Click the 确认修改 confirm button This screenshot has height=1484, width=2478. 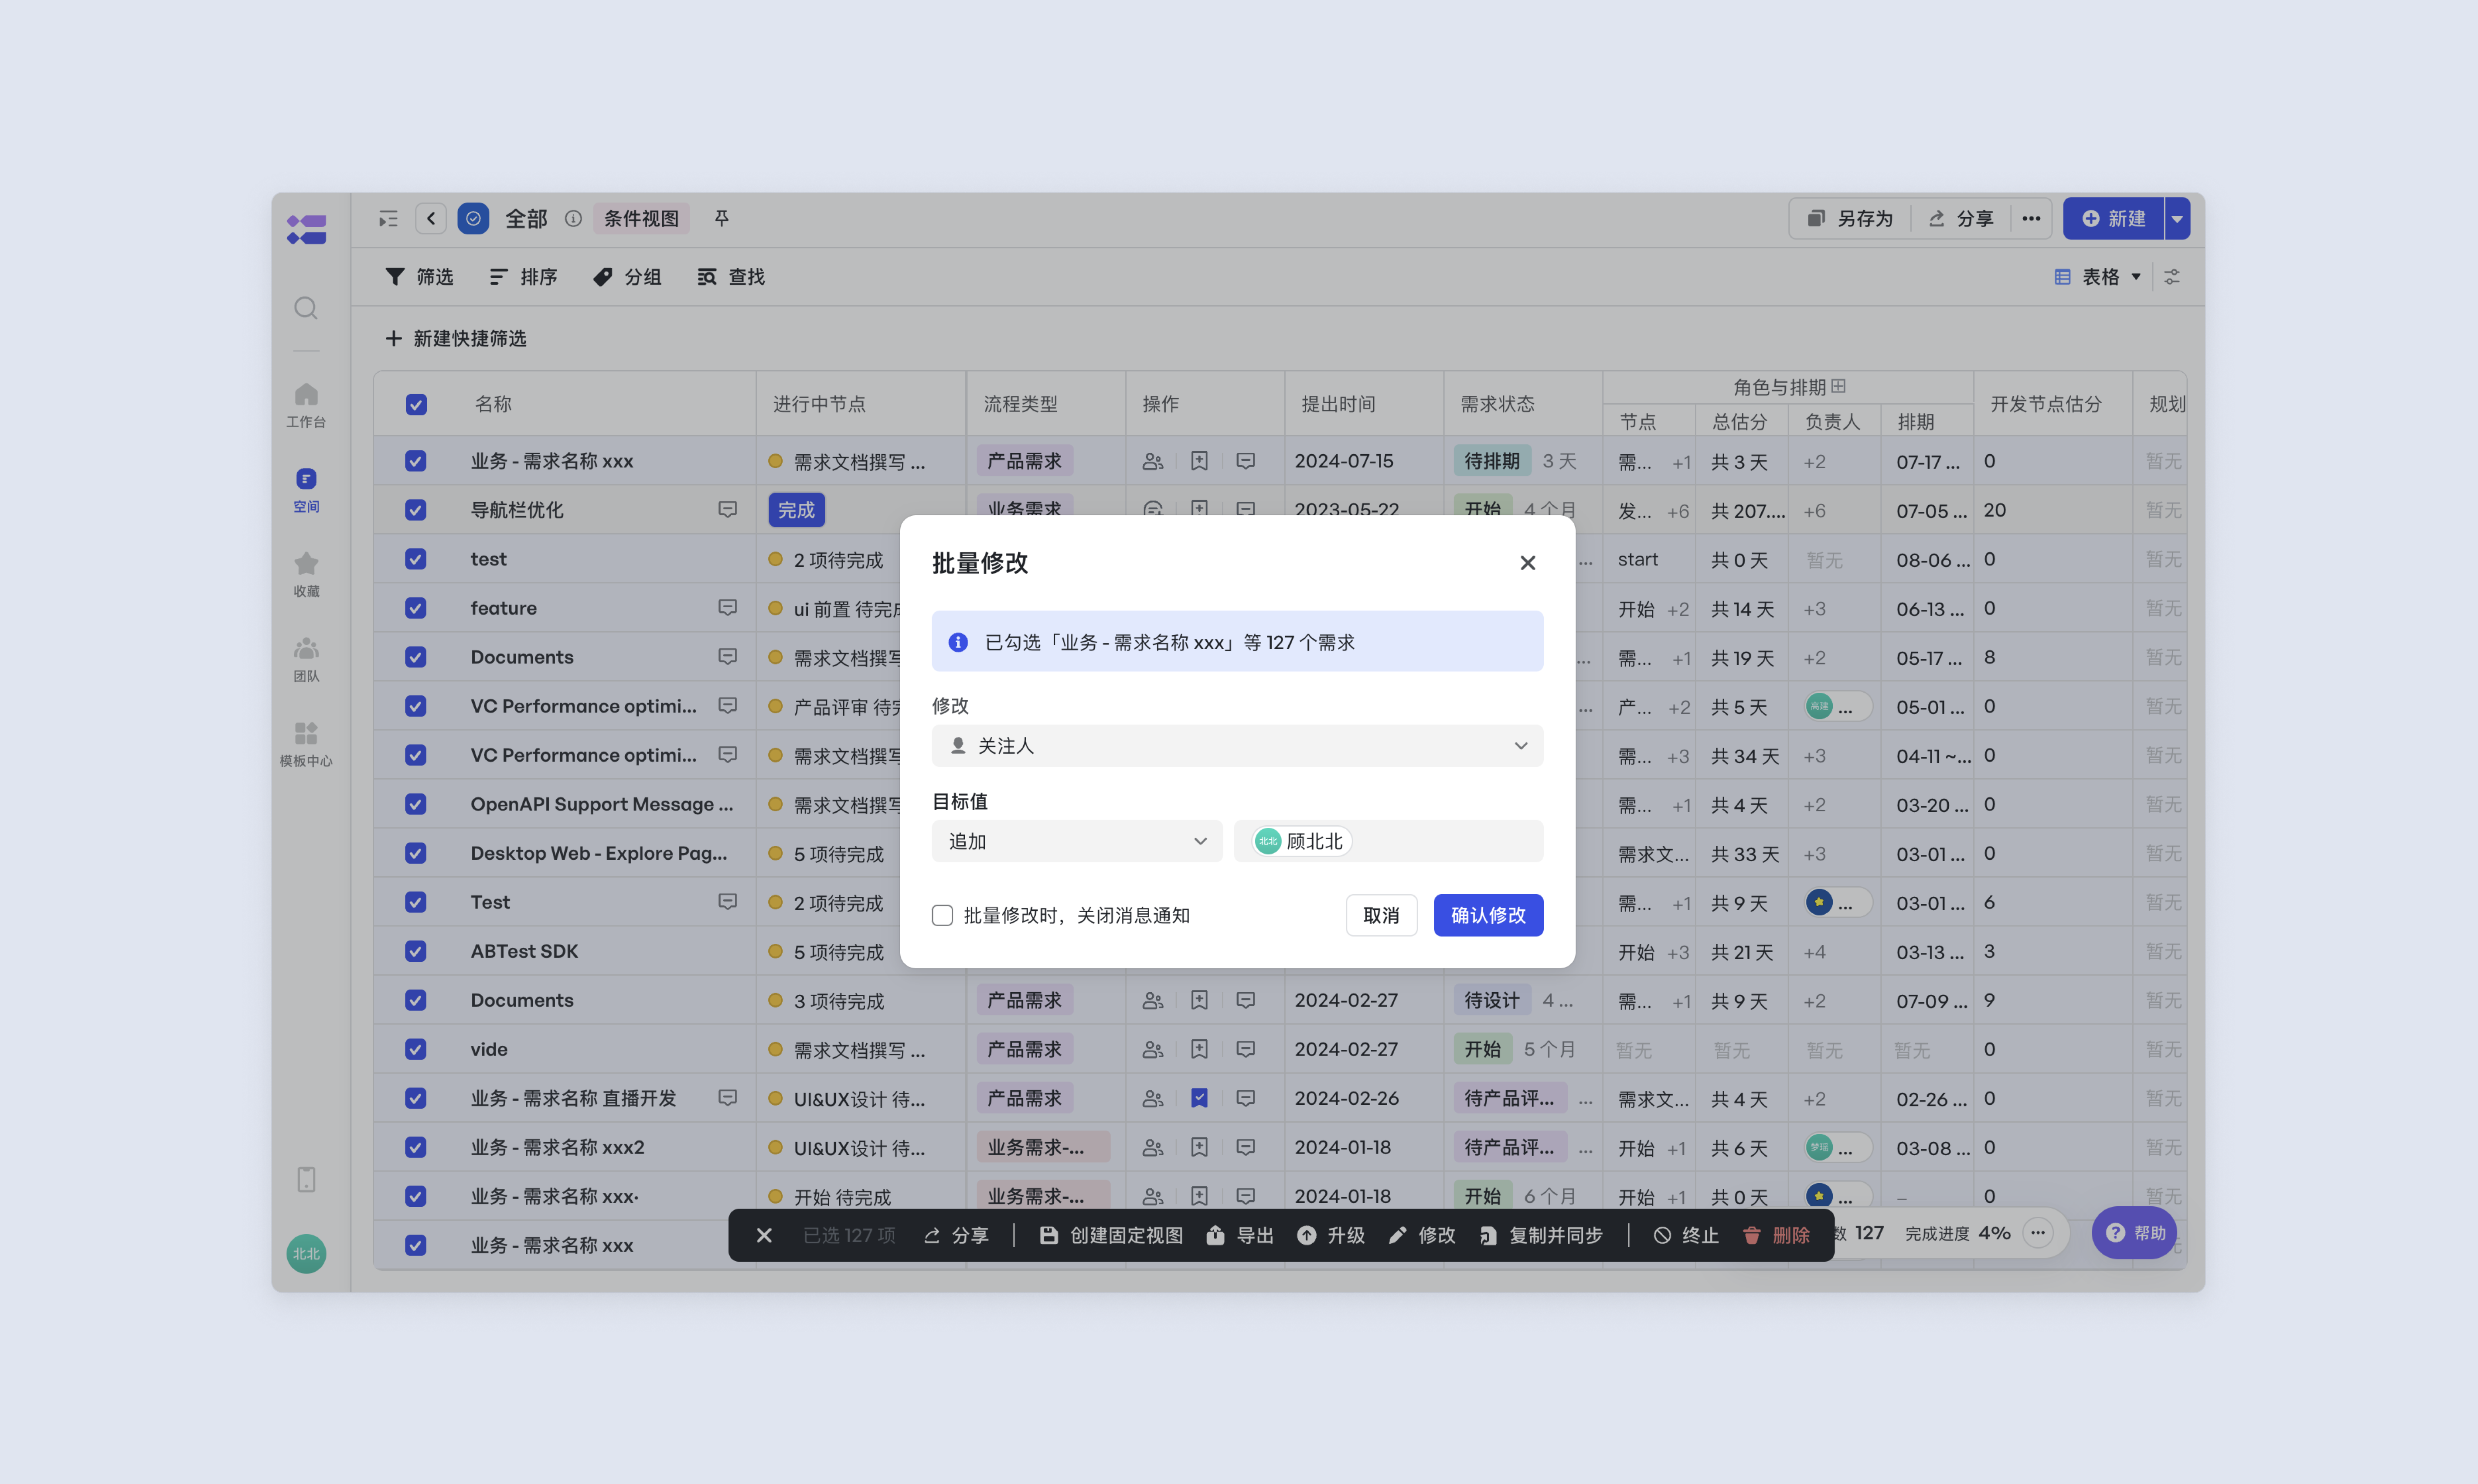1488,915
